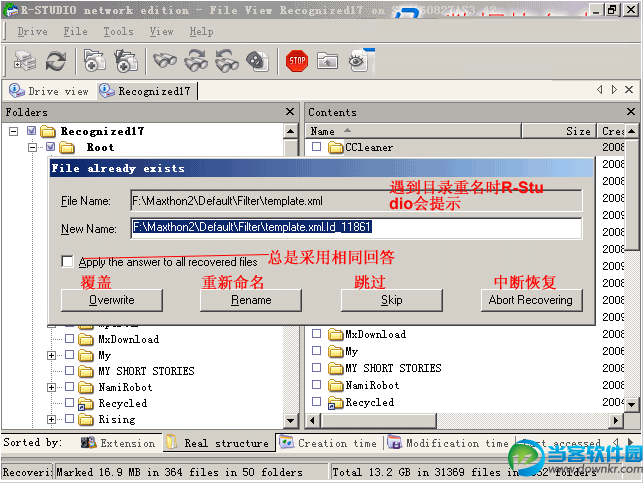Click Find Previous binoculars icon
644x483 pixels.
click(x=227, y=61)
